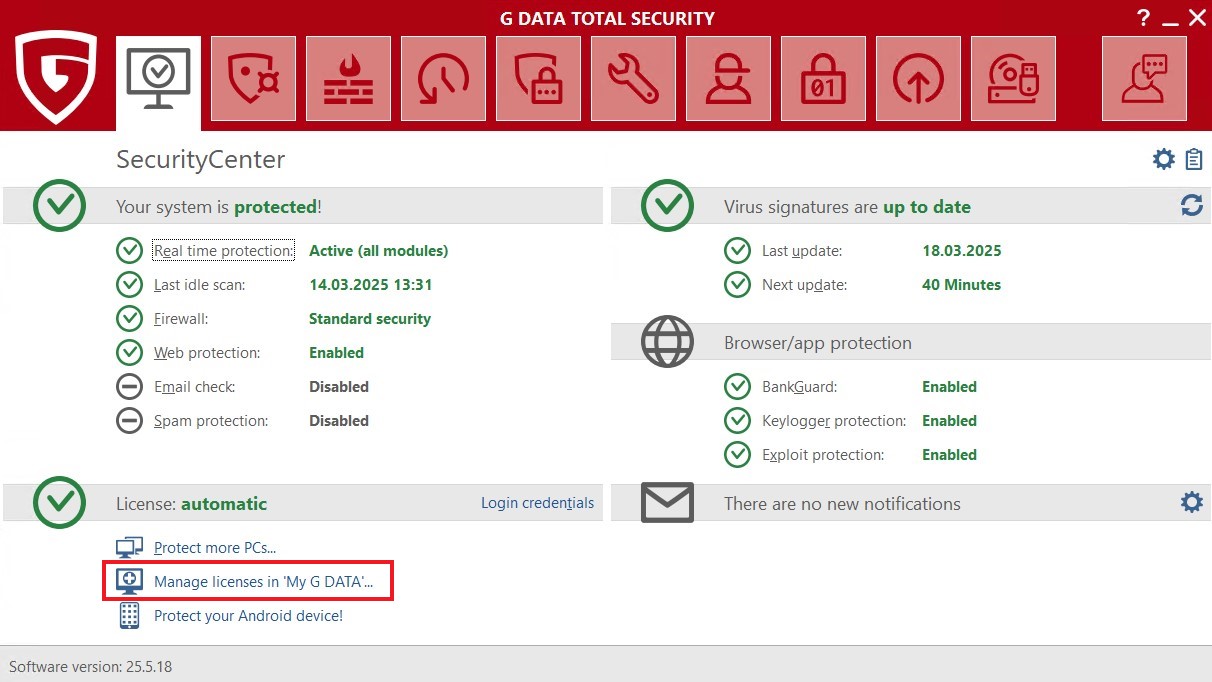This screenshot has width=1212, height=682.
Task: Click the Keylogger protection entry
Action: [x=834, y=421]
